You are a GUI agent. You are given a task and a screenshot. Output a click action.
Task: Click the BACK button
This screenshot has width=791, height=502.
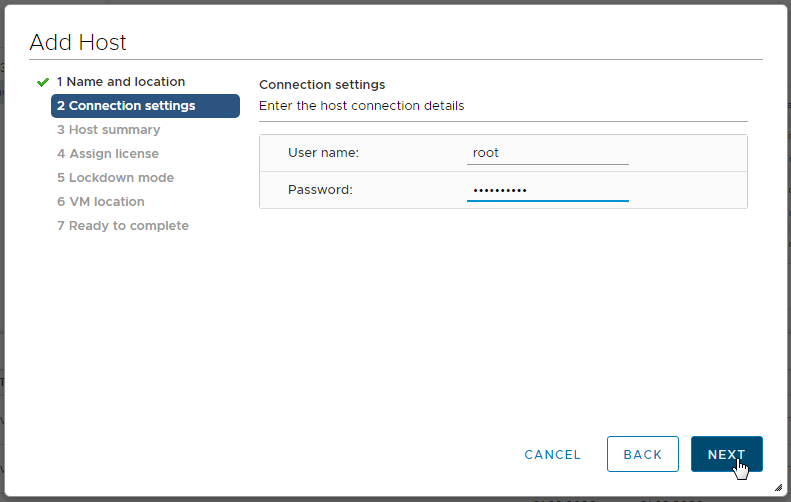[x=642, y=454]
